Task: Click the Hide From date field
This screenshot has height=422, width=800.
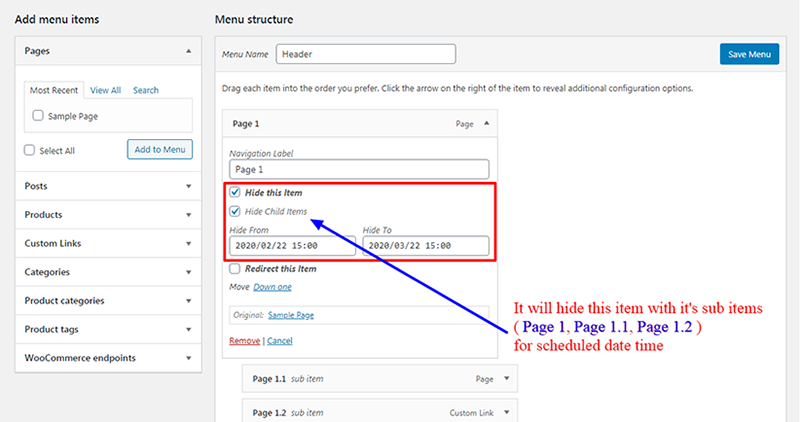Action: tap(292, 245)
